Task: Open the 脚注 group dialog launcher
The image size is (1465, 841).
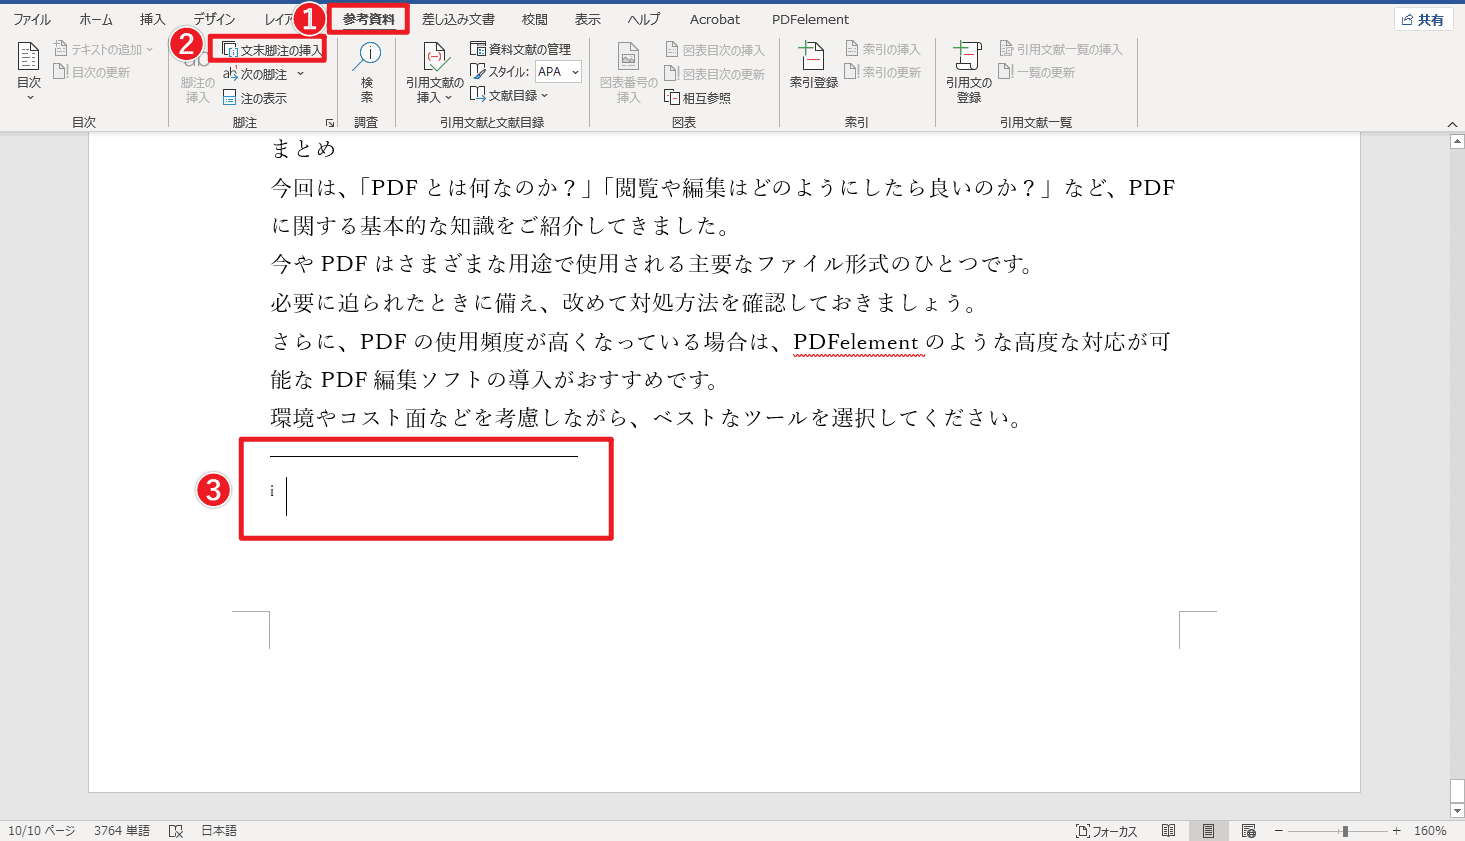Action: tap(329, 123)
